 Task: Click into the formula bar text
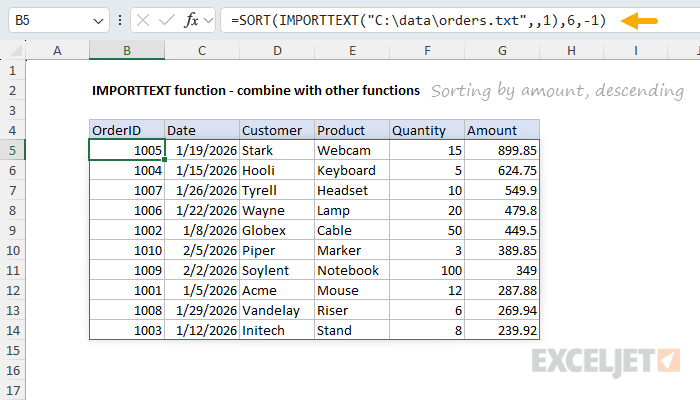pos(418,21)
